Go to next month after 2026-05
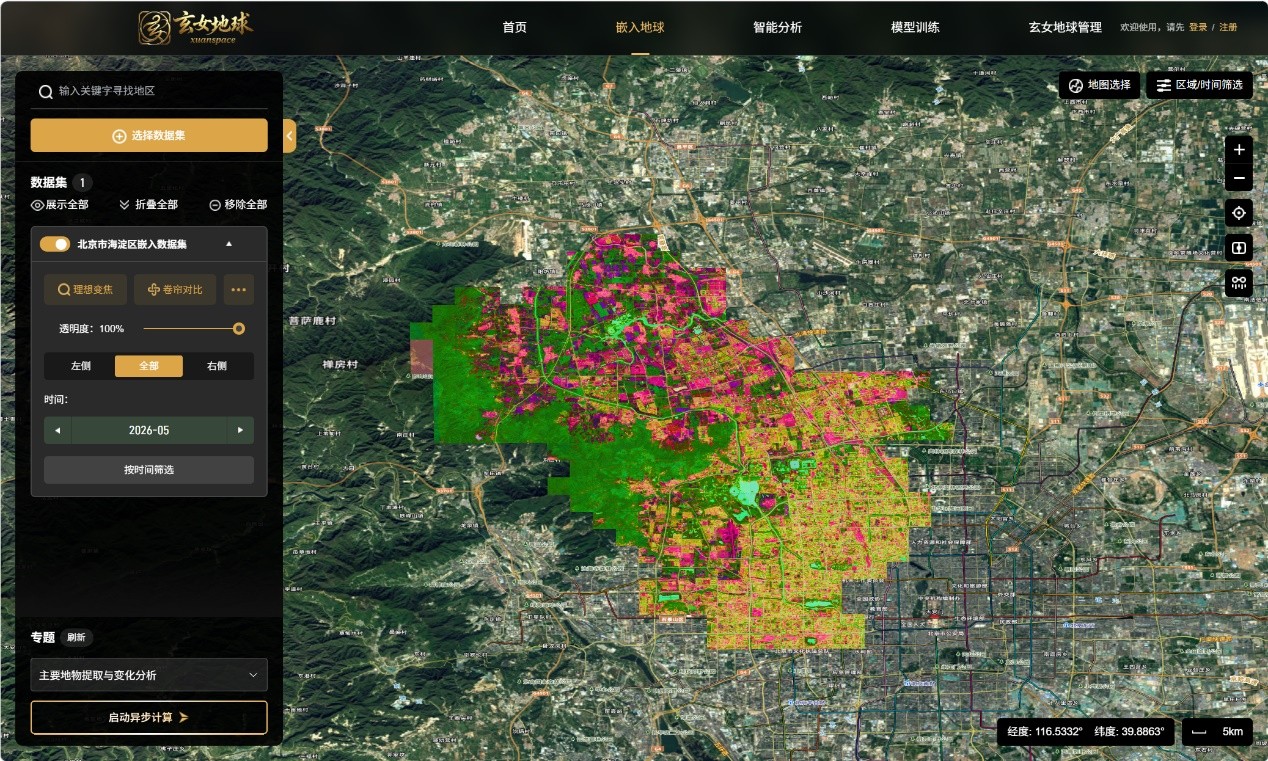Image resolution: width=1268 pixels, height=761 pixels. (240, 430)
